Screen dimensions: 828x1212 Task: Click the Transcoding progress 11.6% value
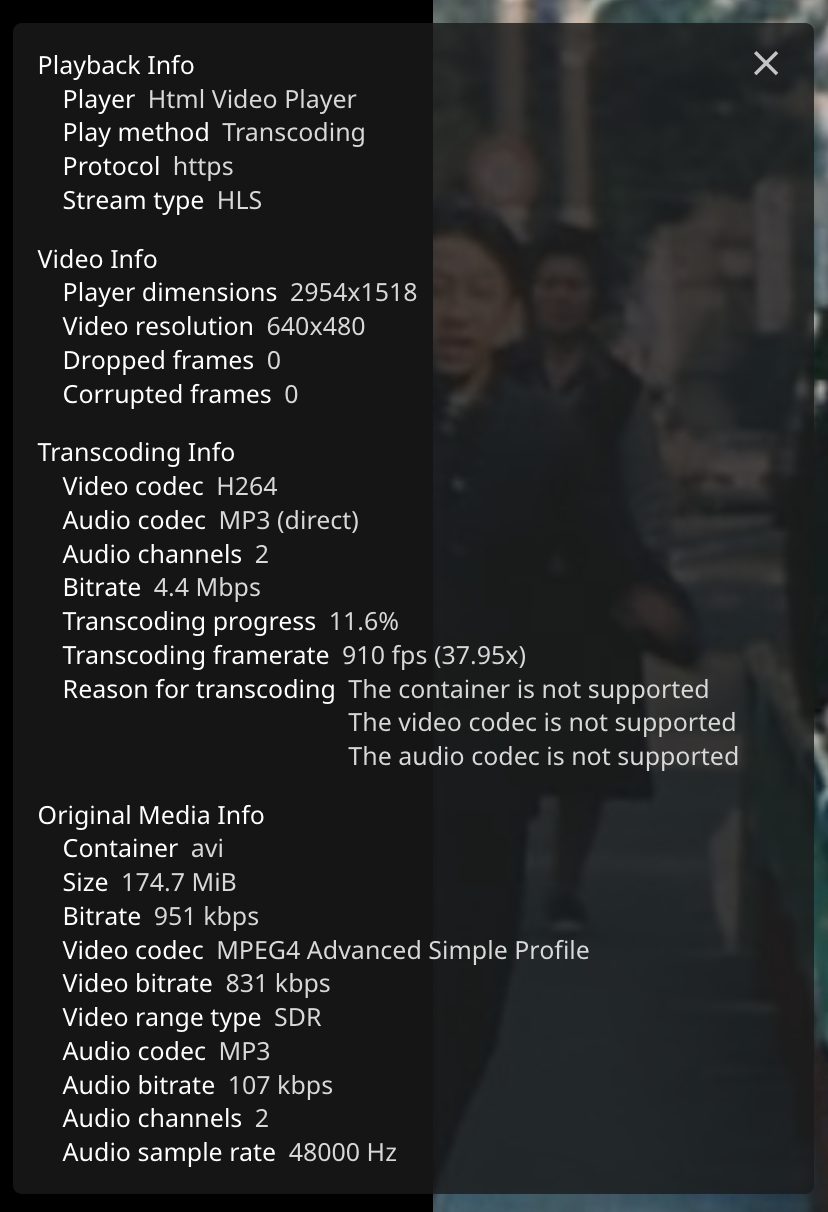(x=364, y=621)
